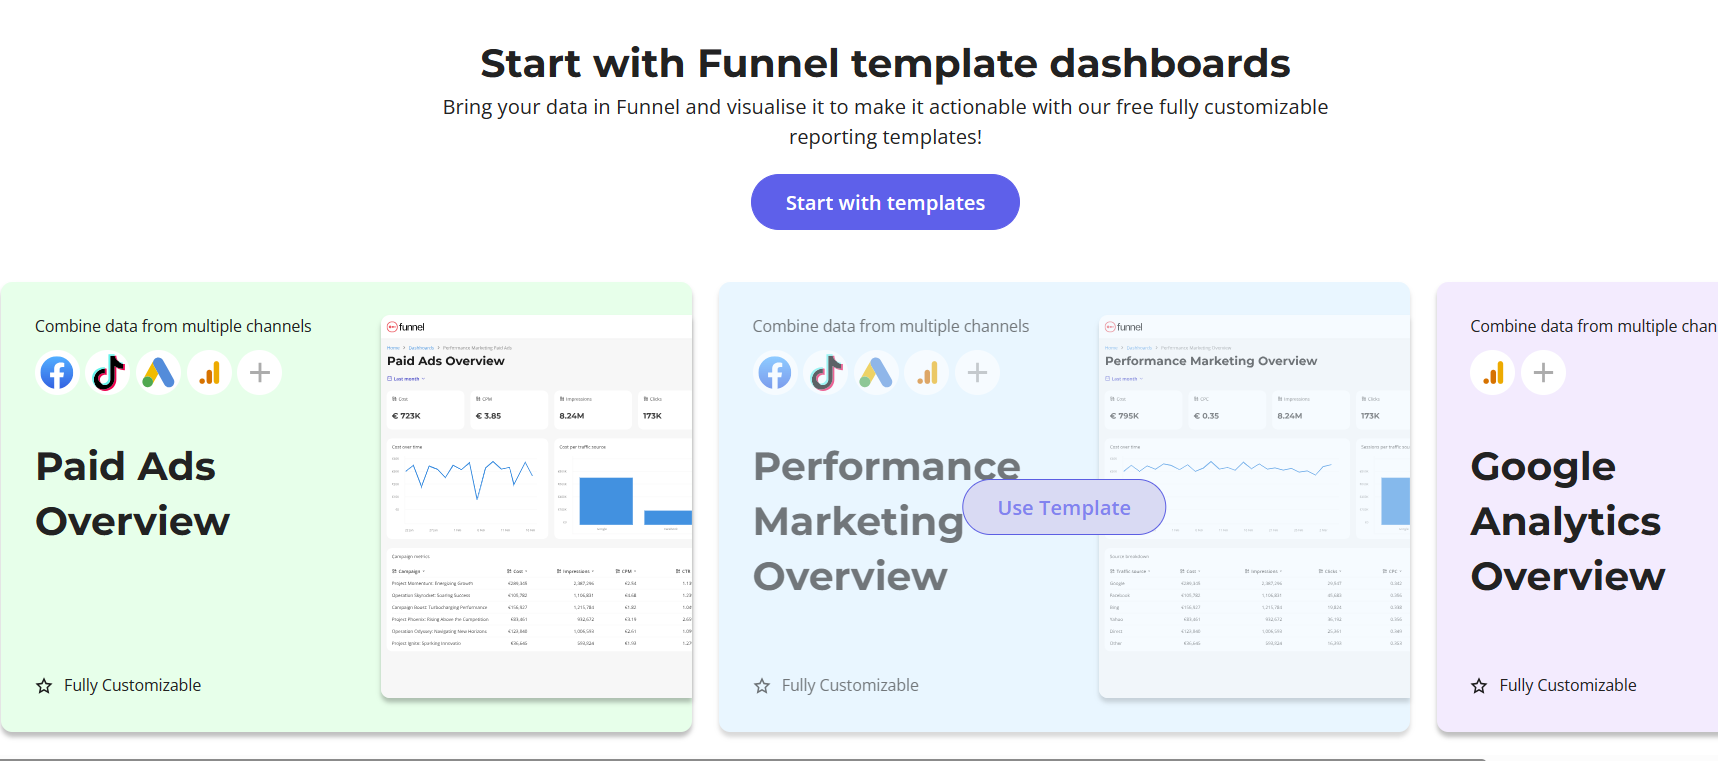The image size is (1718, 761).
Task: Click TikTok icon in Performance Marketing card
Action: [826, 373]
